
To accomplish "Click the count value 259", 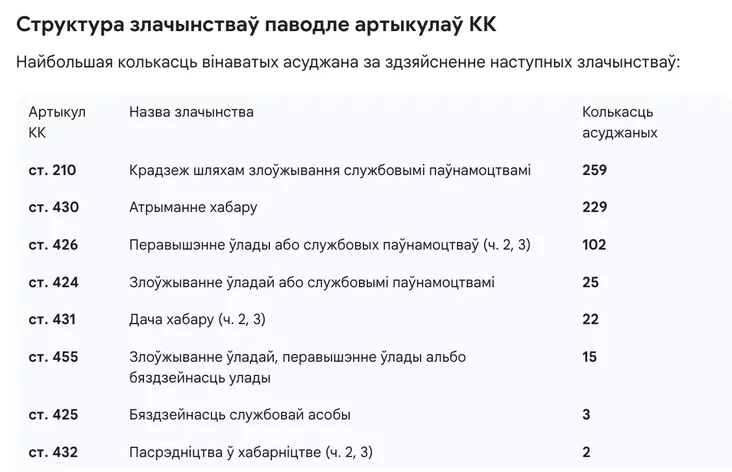I will 594,170.
